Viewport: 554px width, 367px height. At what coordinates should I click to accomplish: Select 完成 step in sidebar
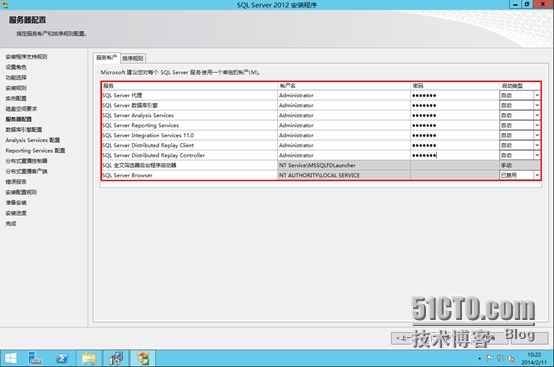[11, 224]
